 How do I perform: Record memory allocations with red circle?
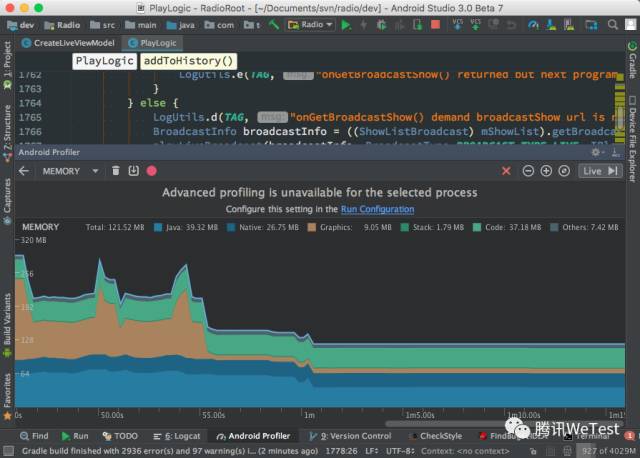pos(151,171)
